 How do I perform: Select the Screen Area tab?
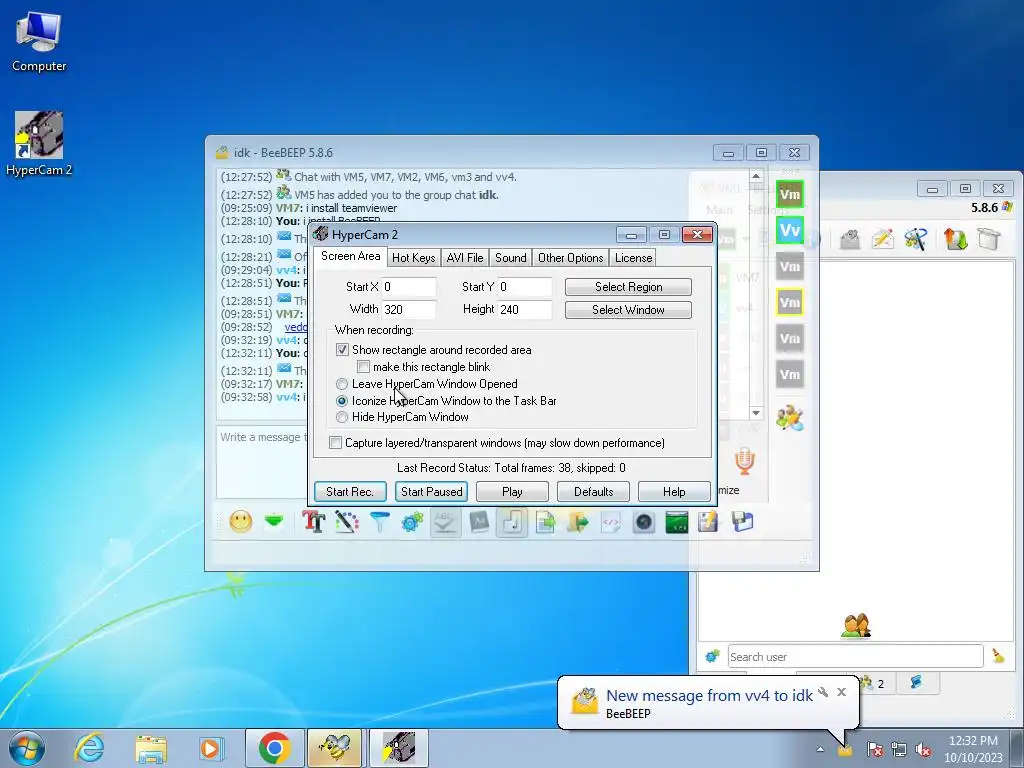pos(351,256)
